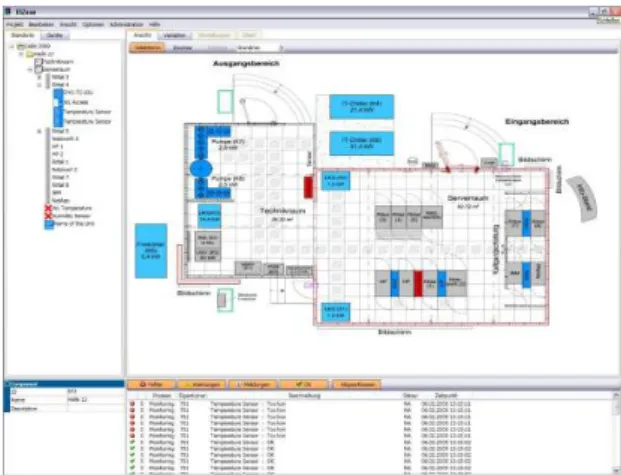
Task: Open the Optionen menu
Action: click(93, 25)
